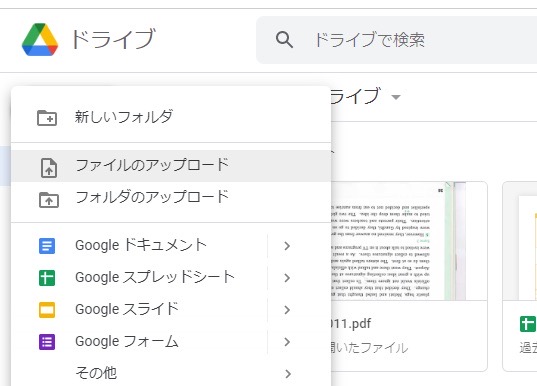This screenshot has height=386, width=537.
Task: Expand the その他 submenu arrow
Action: pos(288,374)
